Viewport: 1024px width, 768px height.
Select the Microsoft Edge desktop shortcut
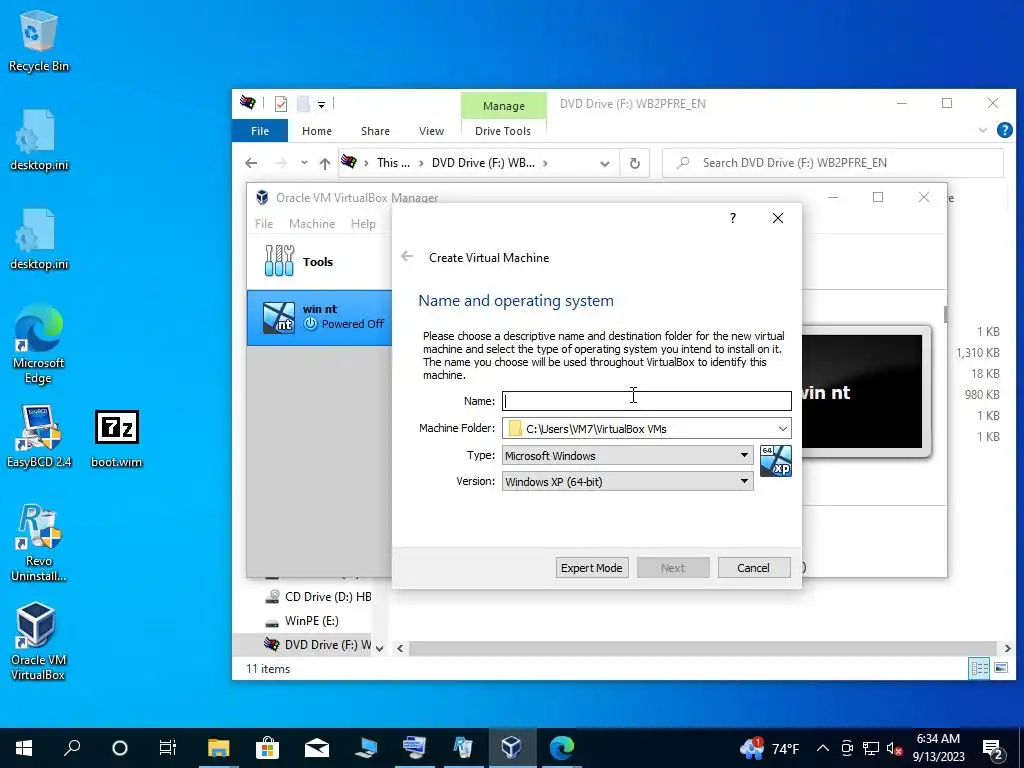(39, 344)
